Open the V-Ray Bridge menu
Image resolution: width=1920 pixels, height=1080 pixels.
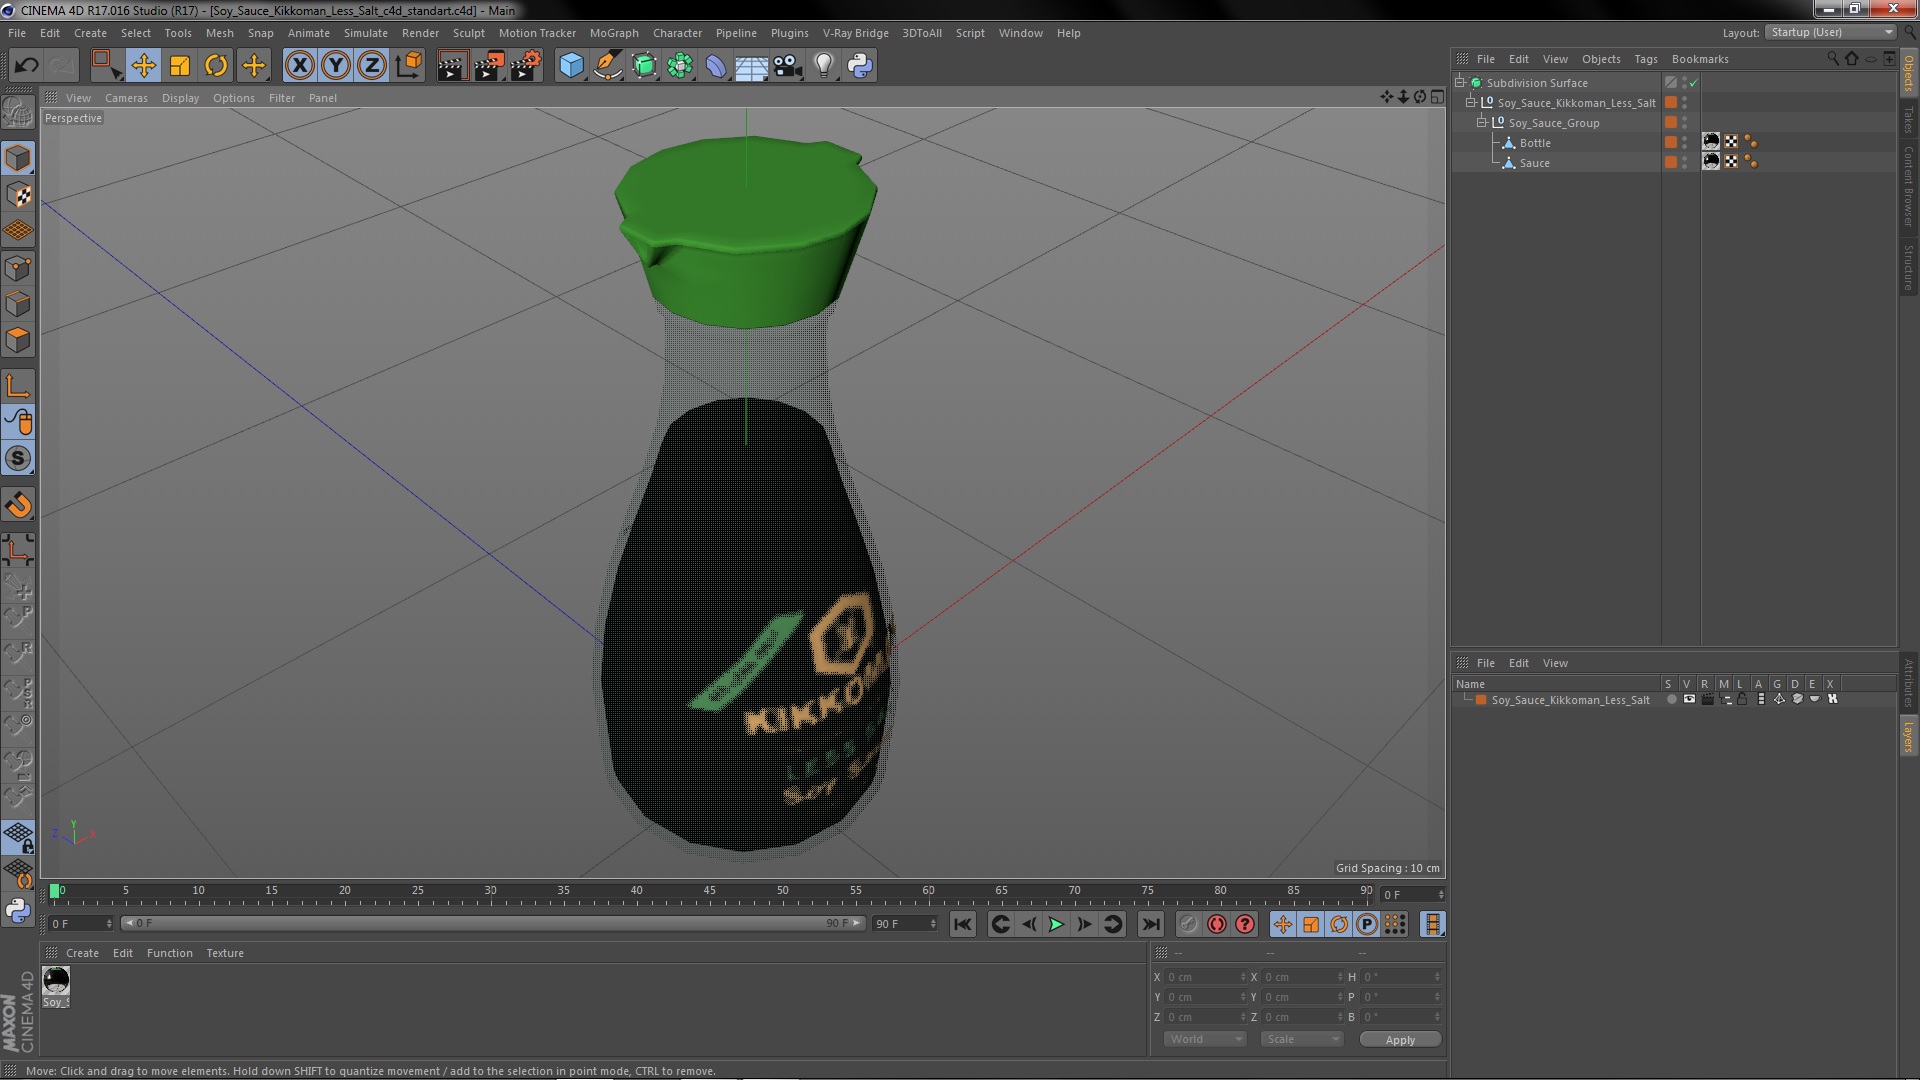pyautogui.click(x=855, y=33)
